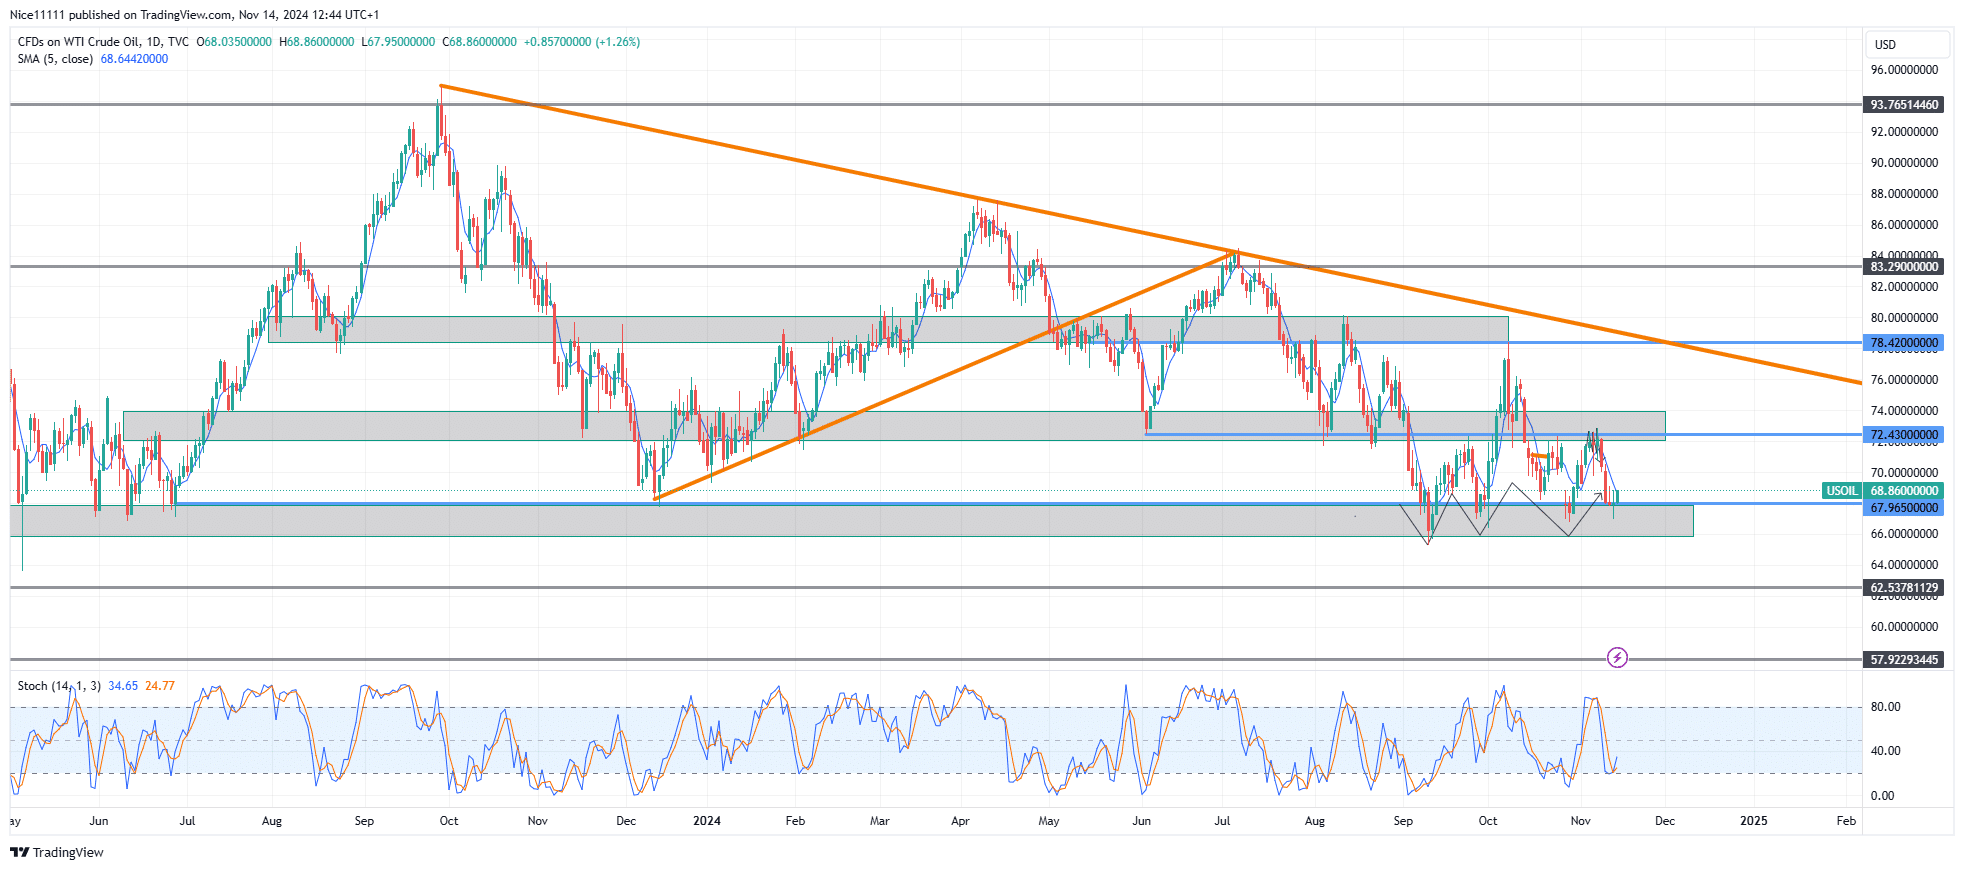The width and height of the screenshot is (1964, 870).
Task: Click the 62.53781129 price level label
Action: pos(1904,588)
